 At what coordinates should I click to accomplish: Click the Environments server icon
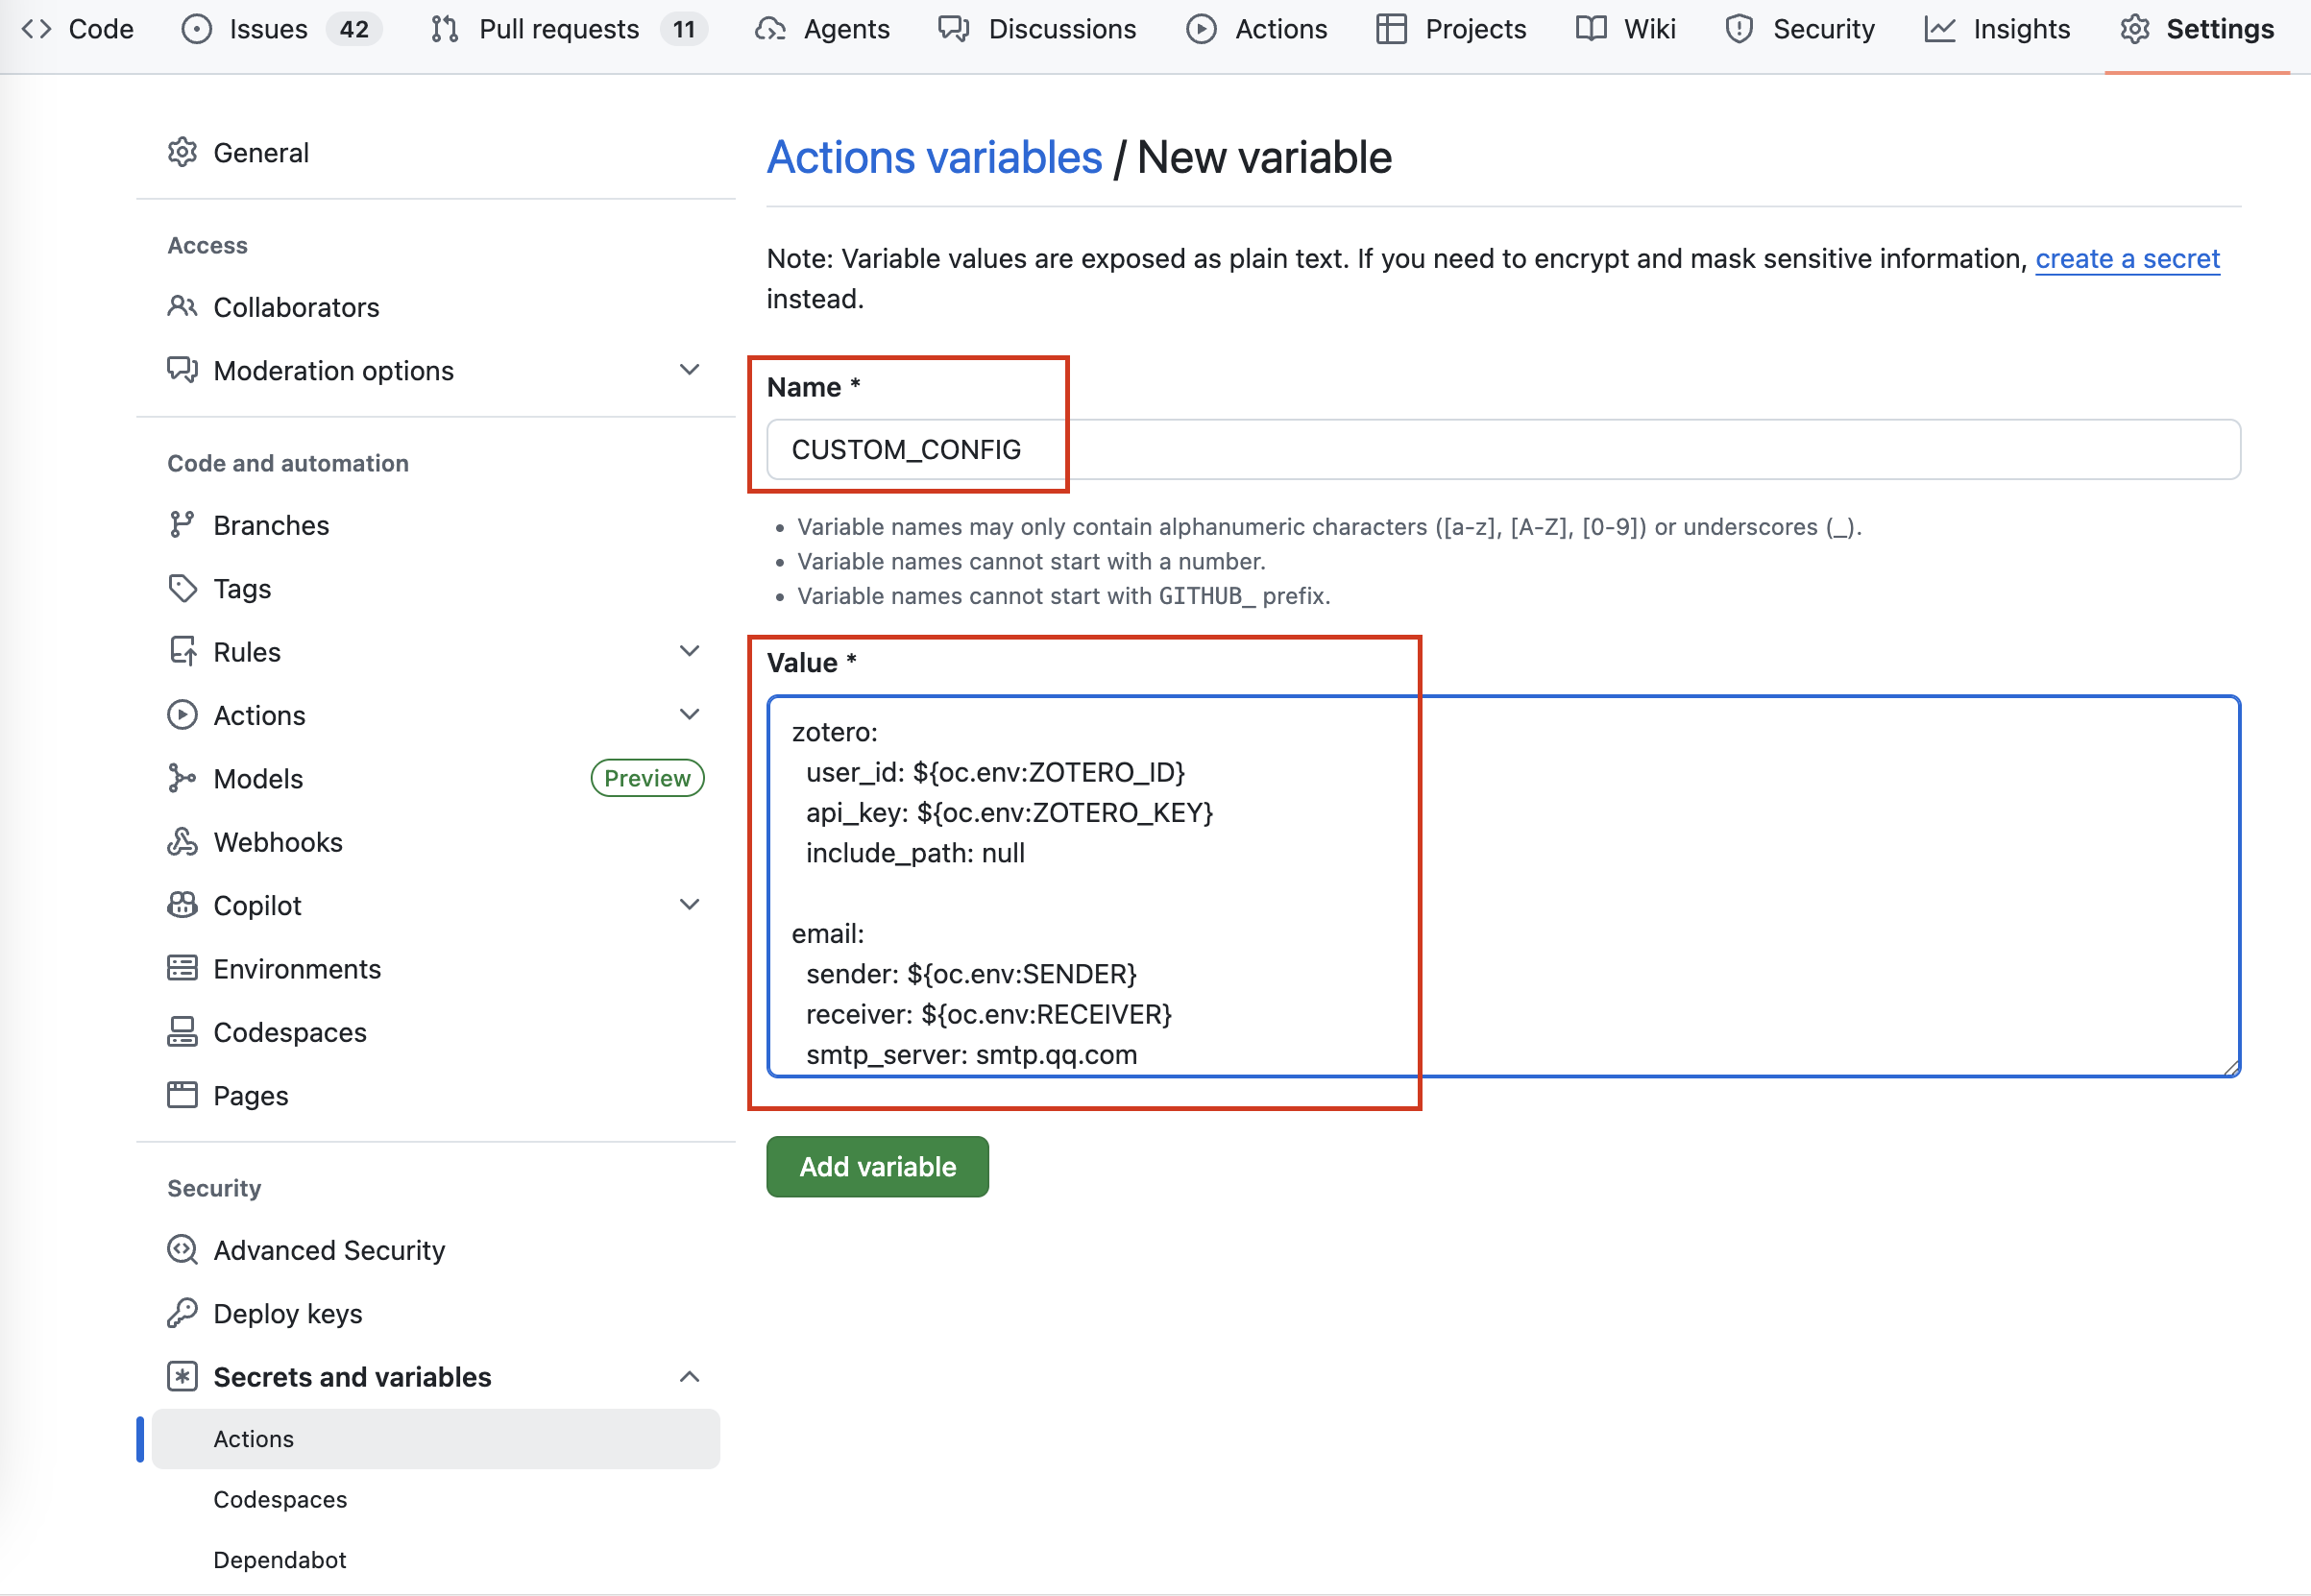[x=182, y=968]
